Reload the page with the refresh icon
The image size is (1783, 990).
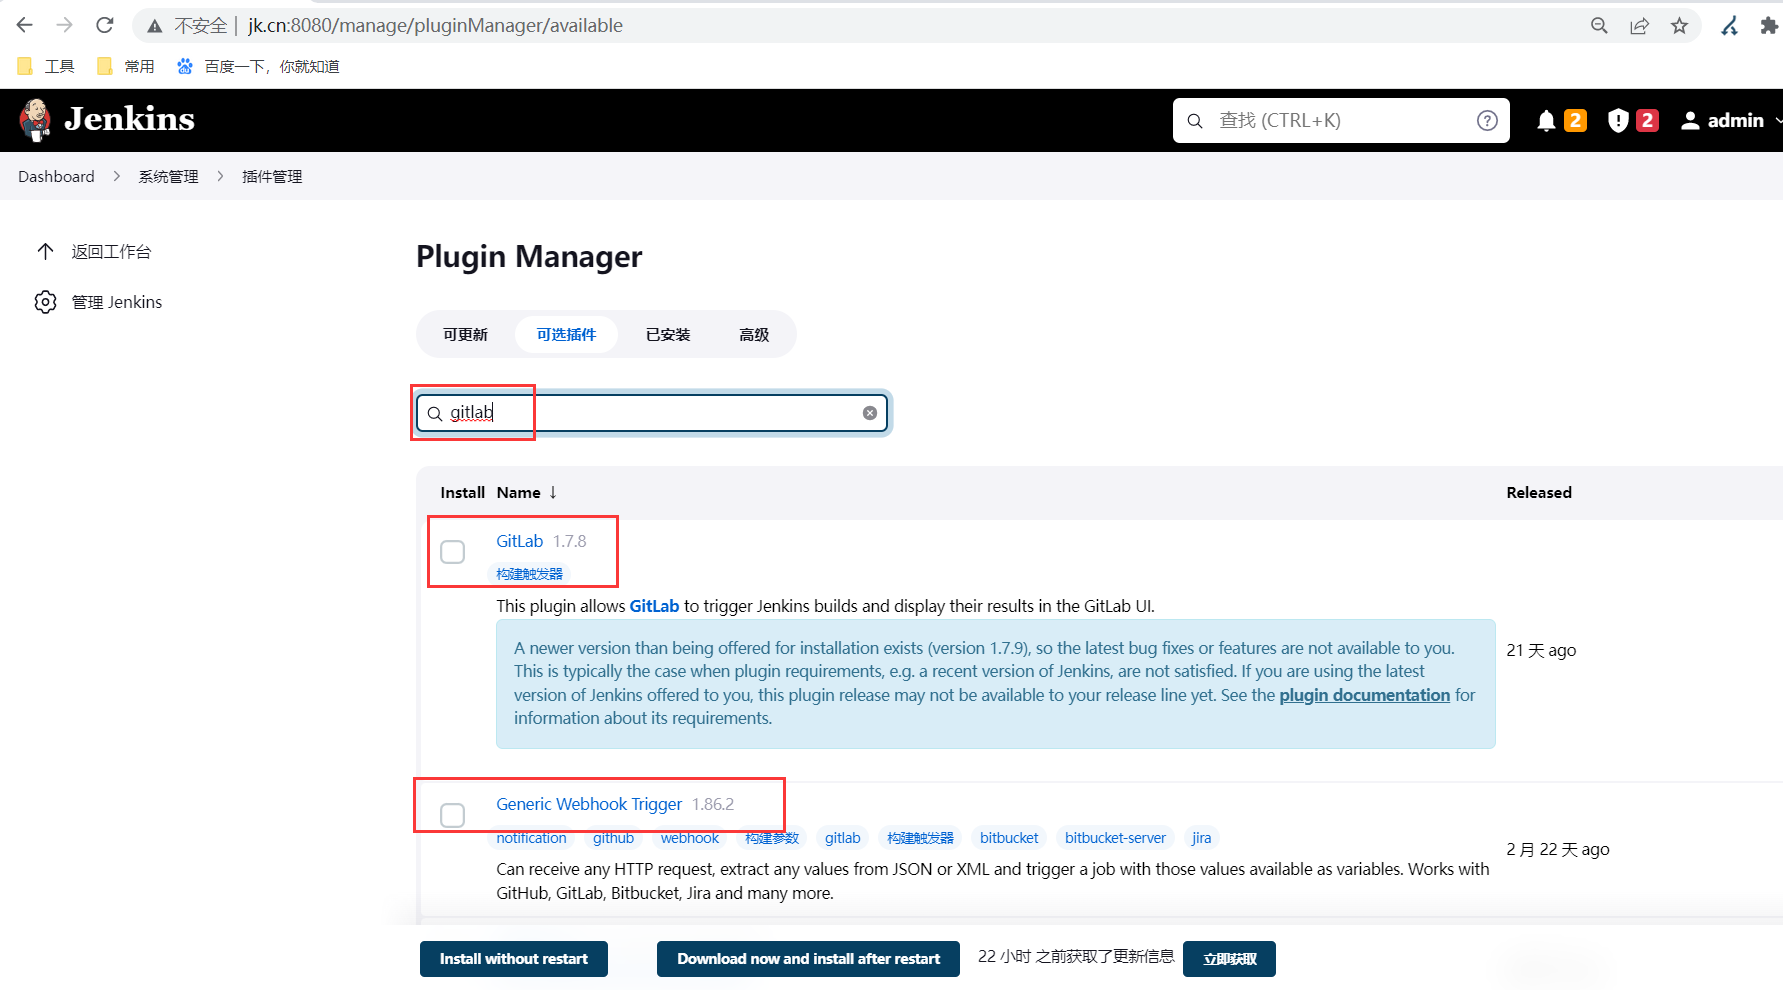[x=105, y=25]
